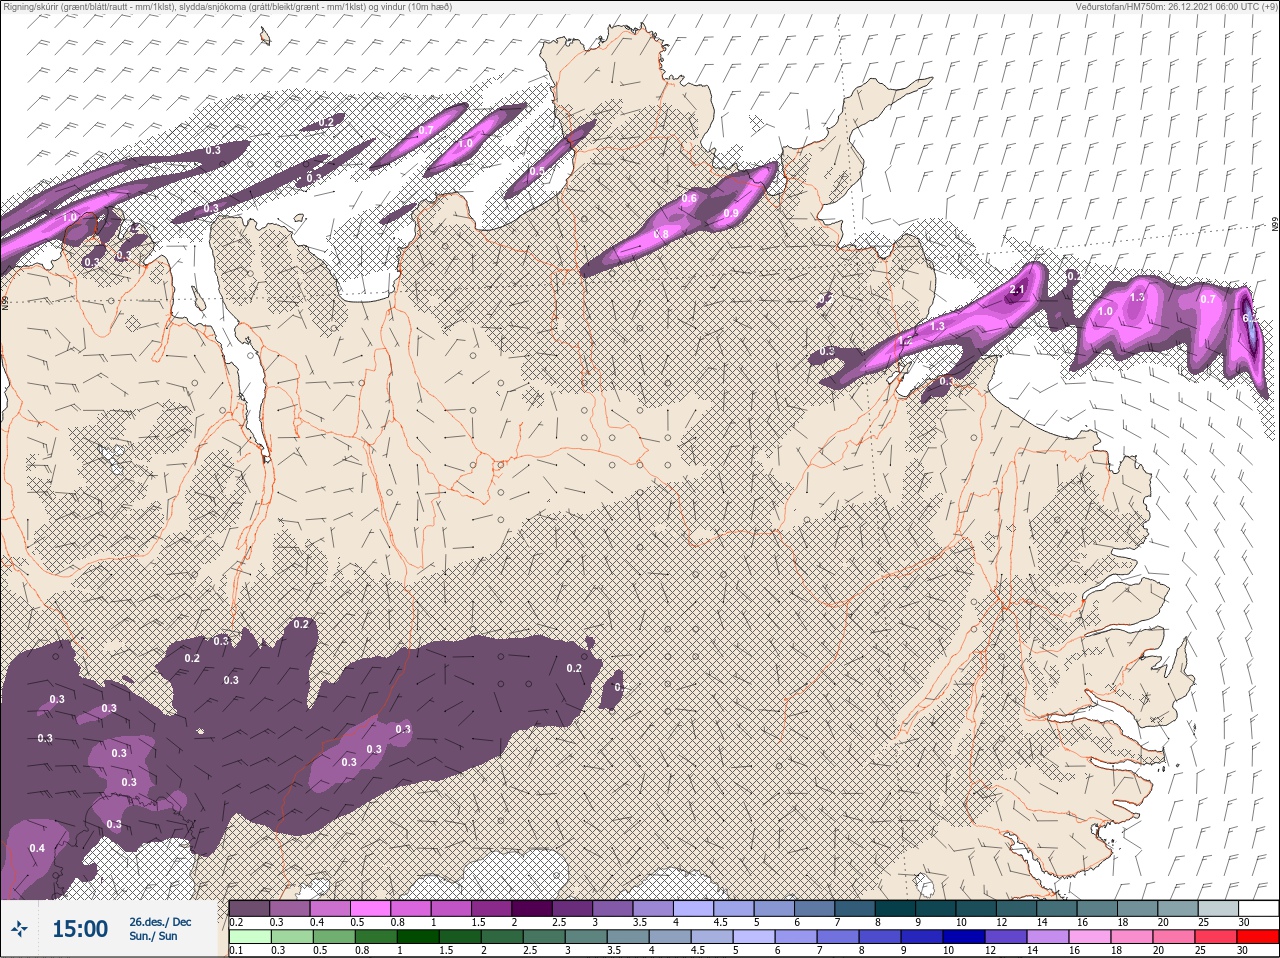Click the 0.4 precipitation value on map

tap(37, 848)
